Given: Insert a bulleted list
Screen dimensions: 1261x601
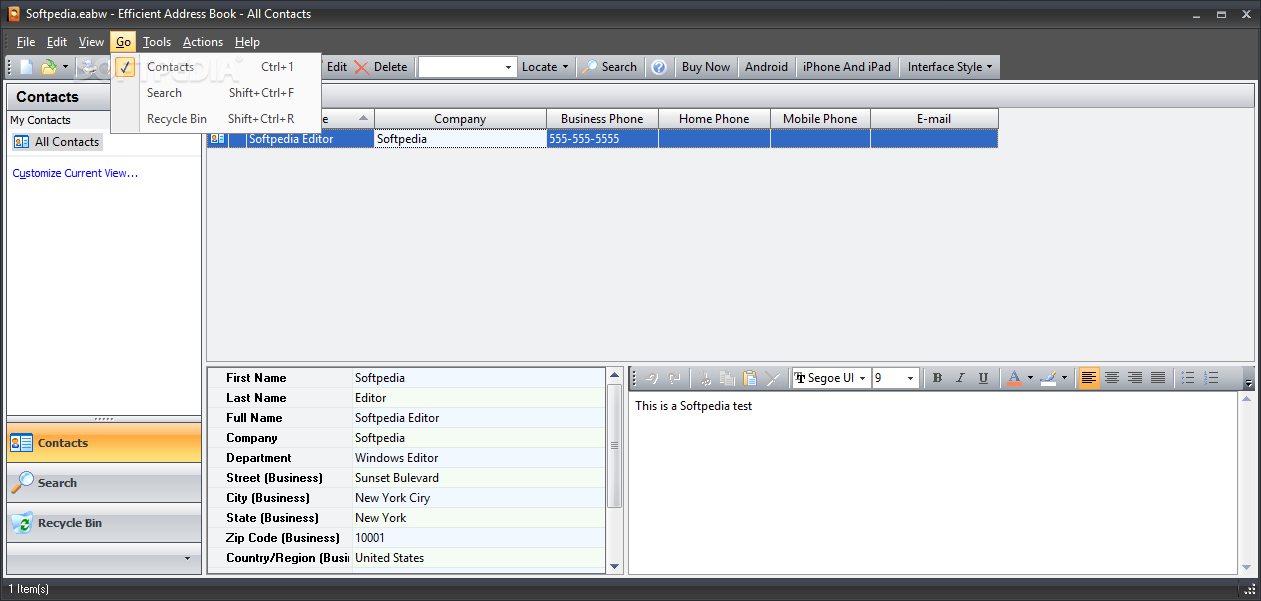Looking at the screenshot, I should pyautogui.click(x=1188, y=378).
